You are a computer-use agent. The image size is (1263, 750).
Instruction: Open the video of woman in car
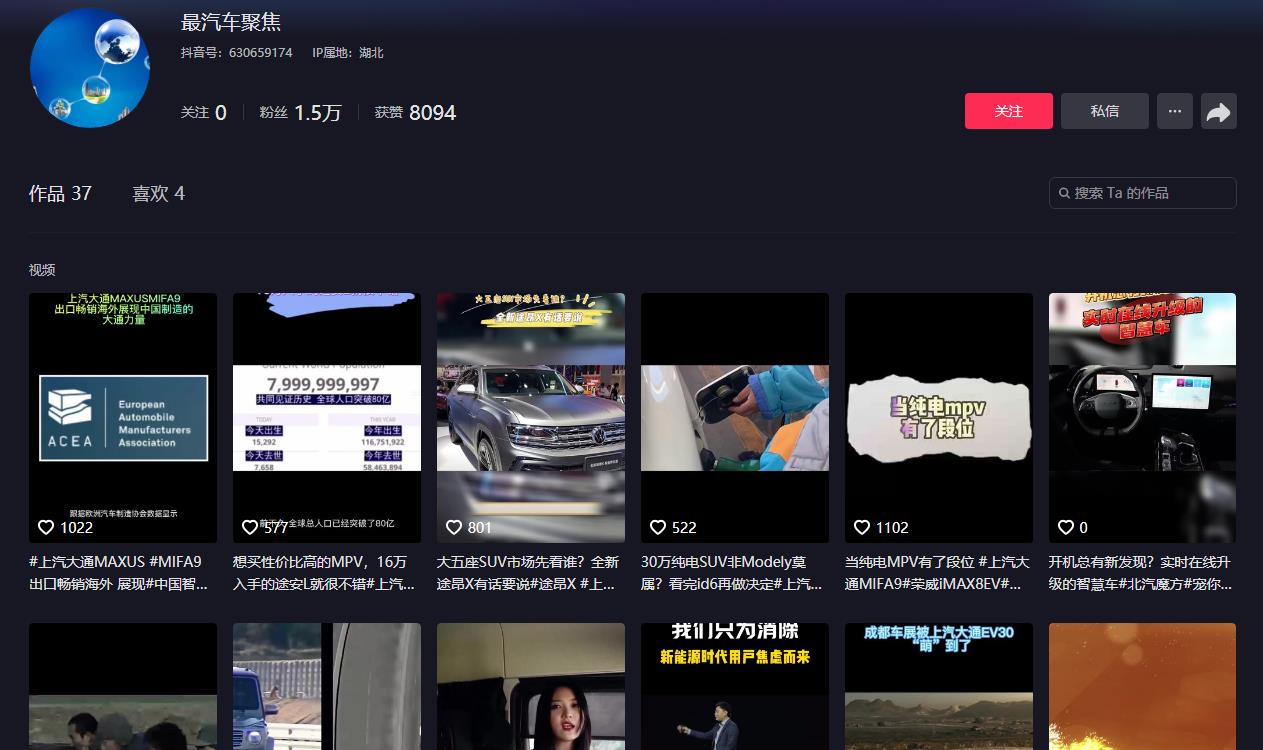[x=531, y=687]
